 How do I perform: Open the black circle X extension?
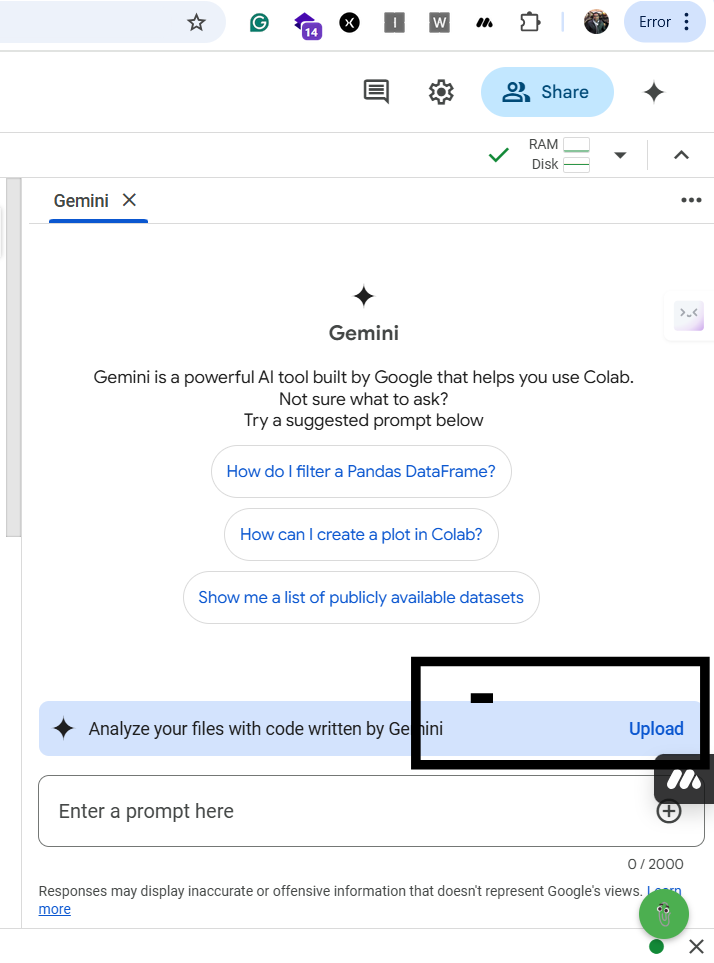(349, 23)
